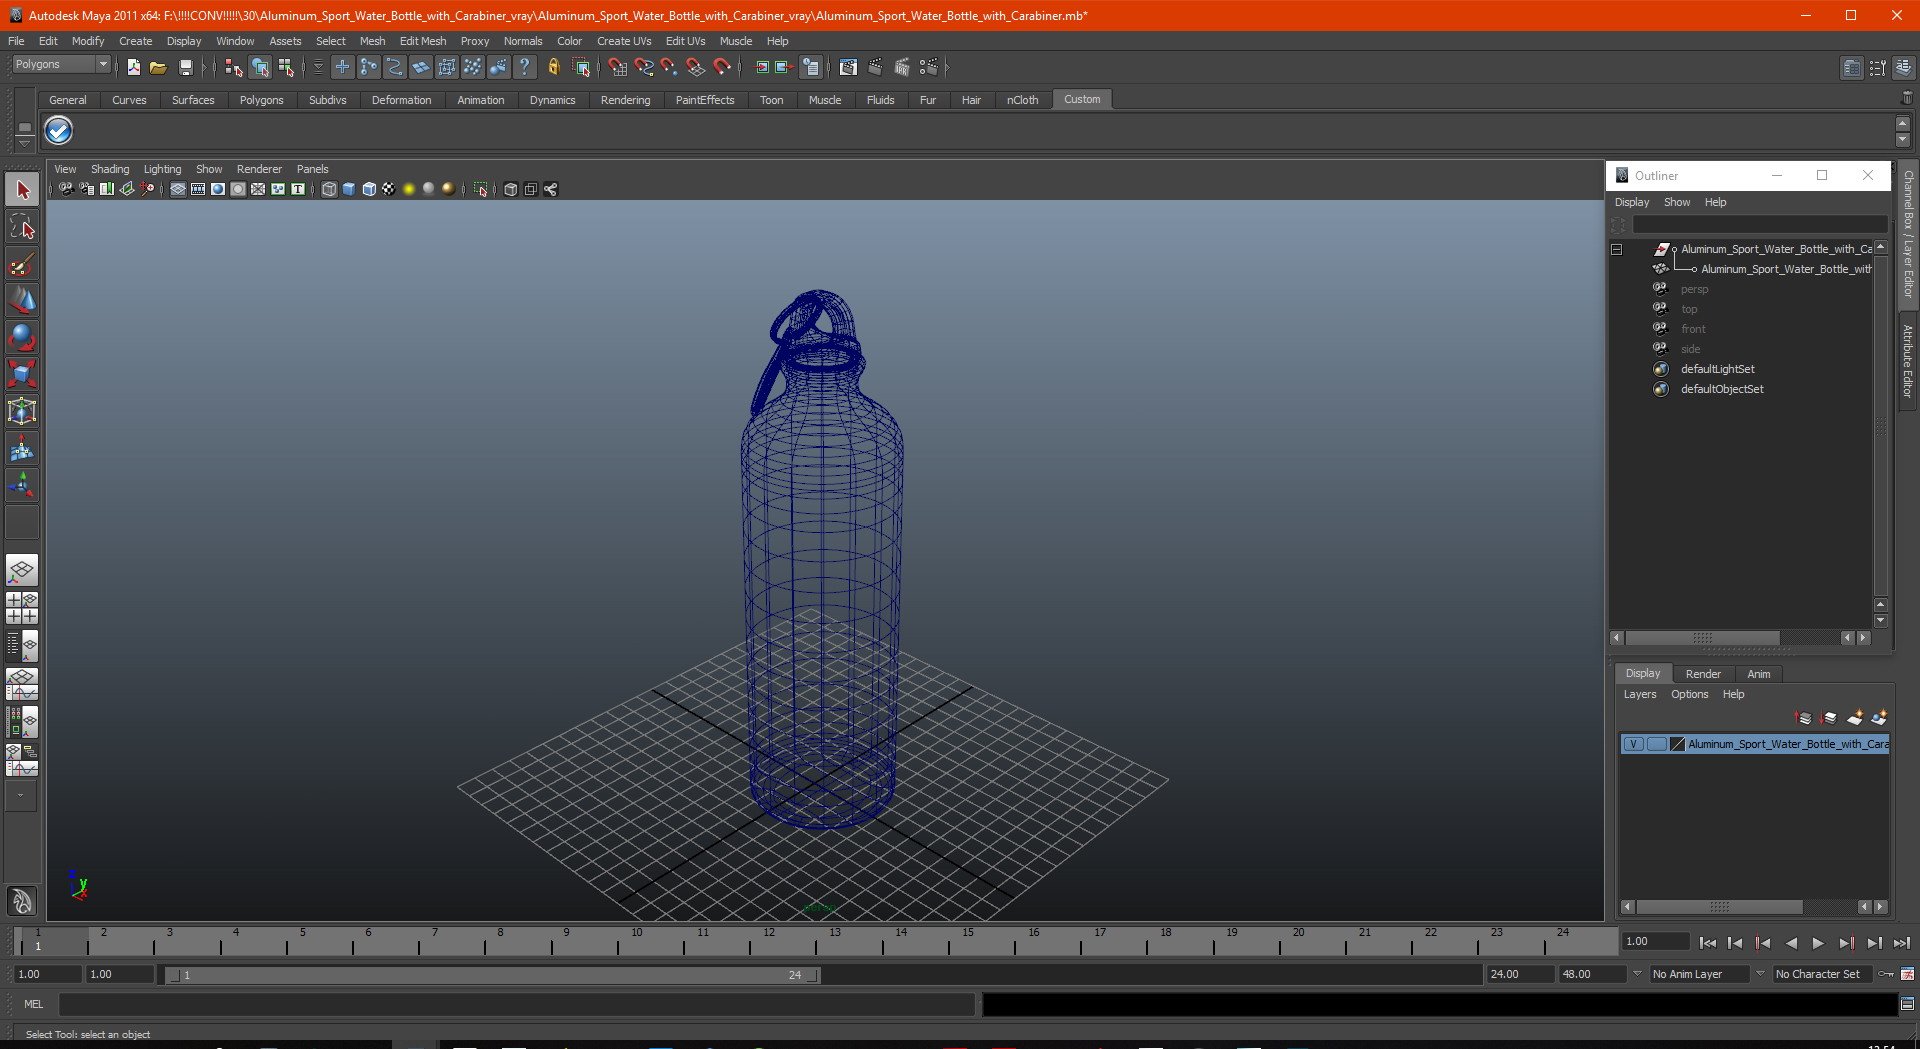Open the layer editor Options menu

point(1689,694)
